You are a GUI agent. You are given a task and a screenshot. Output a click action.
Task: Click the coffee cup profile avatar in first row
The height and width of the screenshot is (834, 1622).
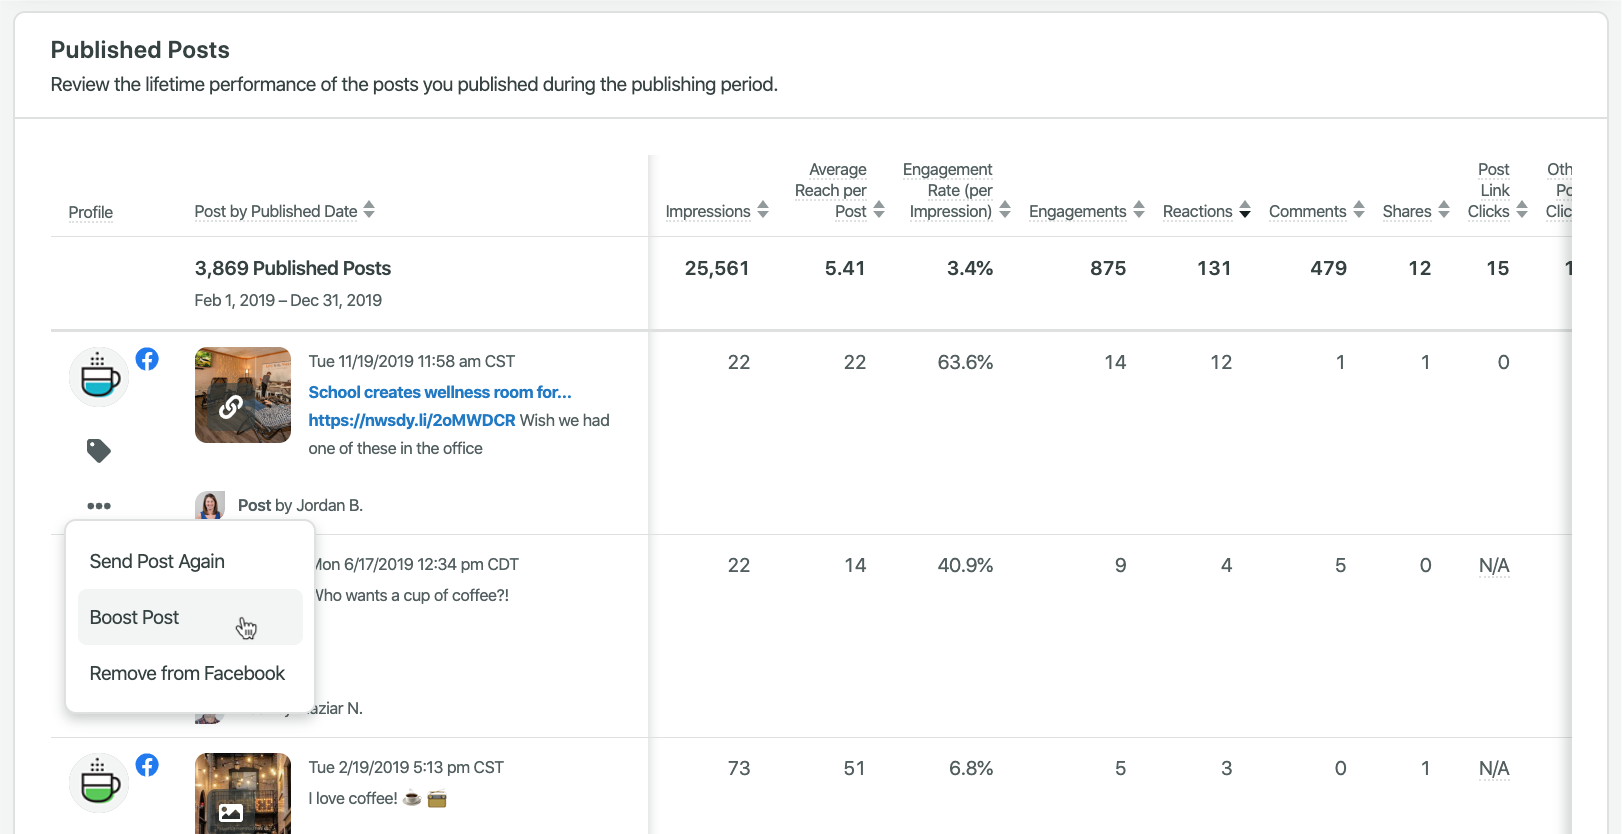coord(99,378)
